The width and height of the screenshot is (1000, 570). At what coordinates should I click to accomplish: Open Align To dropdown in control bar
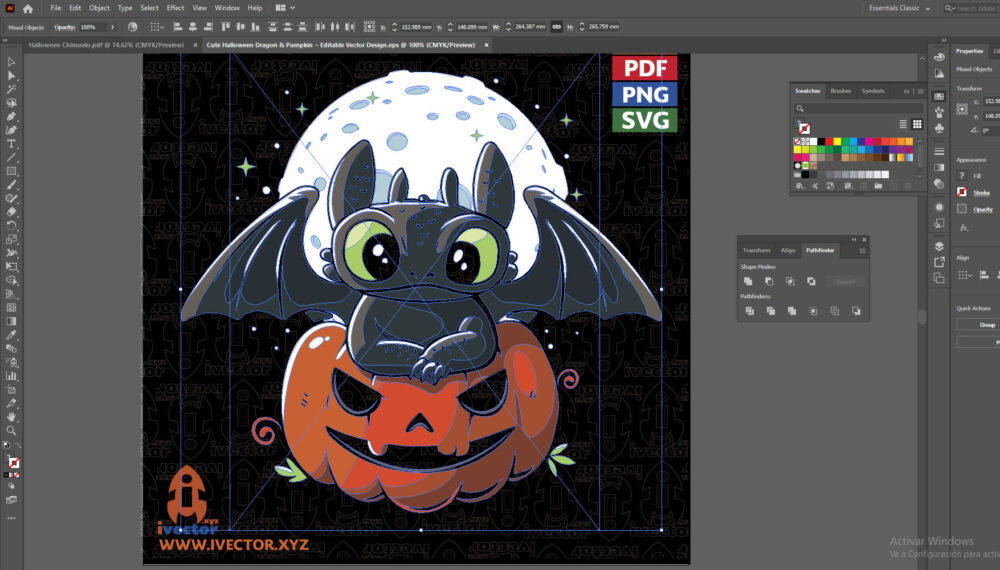[x=156, y=27]
